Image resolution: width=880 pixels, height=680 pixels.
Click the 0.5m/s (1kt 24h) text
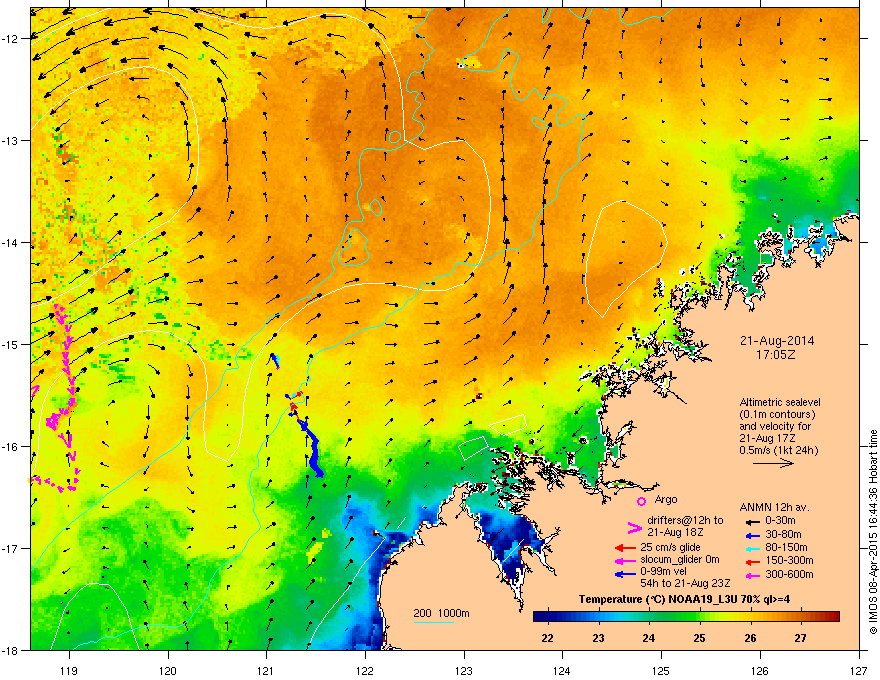778,450
